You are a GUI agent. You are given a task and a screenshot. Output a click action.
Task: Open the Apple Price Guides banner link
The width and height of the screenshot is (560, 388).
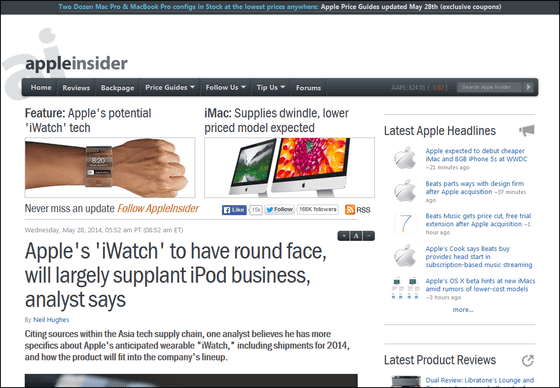click(411, 7)
